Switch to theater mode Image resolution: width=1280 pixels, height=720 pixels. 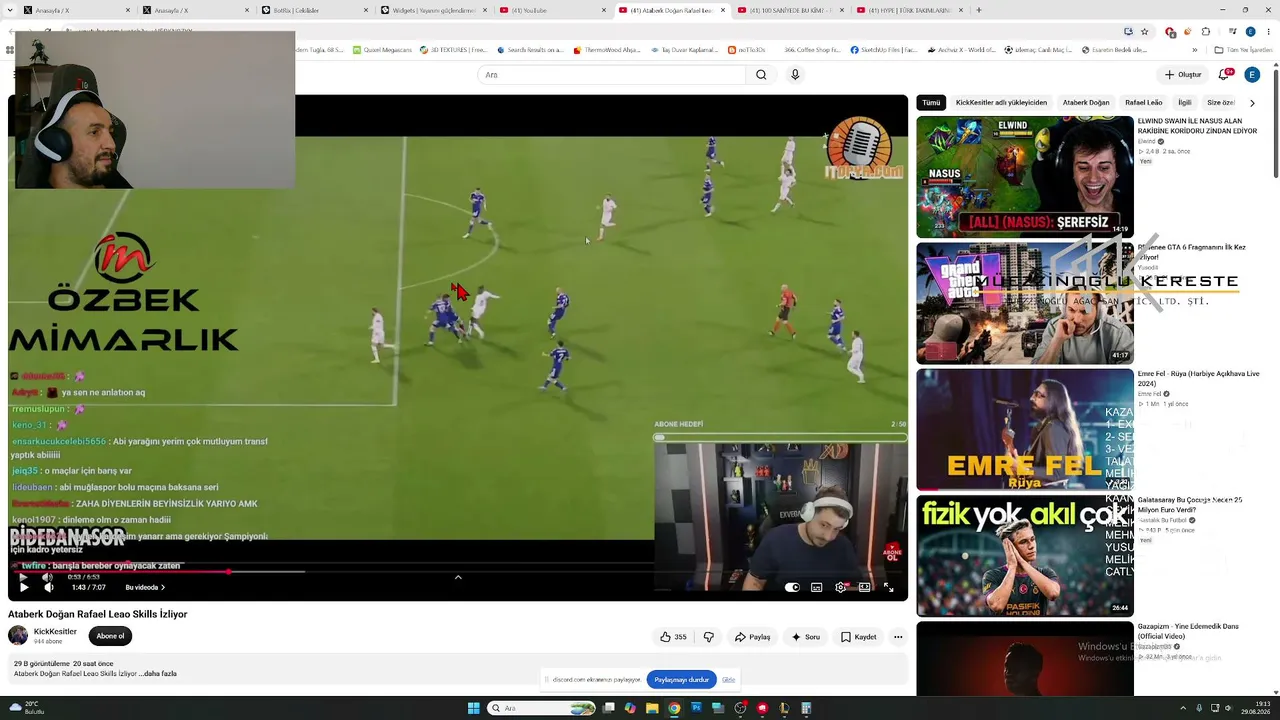tap(864, 587)
